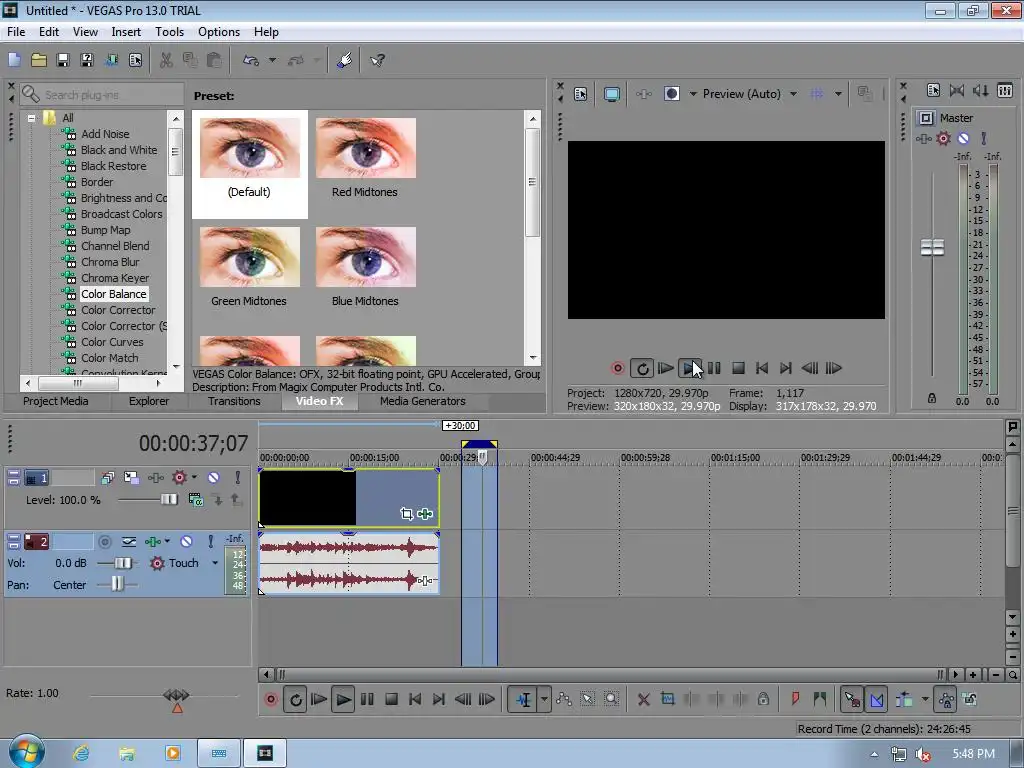The height and width of the screenshot is (768, 1024).
Task: Open the Tools menu
Action: click(x=169, y=31)
